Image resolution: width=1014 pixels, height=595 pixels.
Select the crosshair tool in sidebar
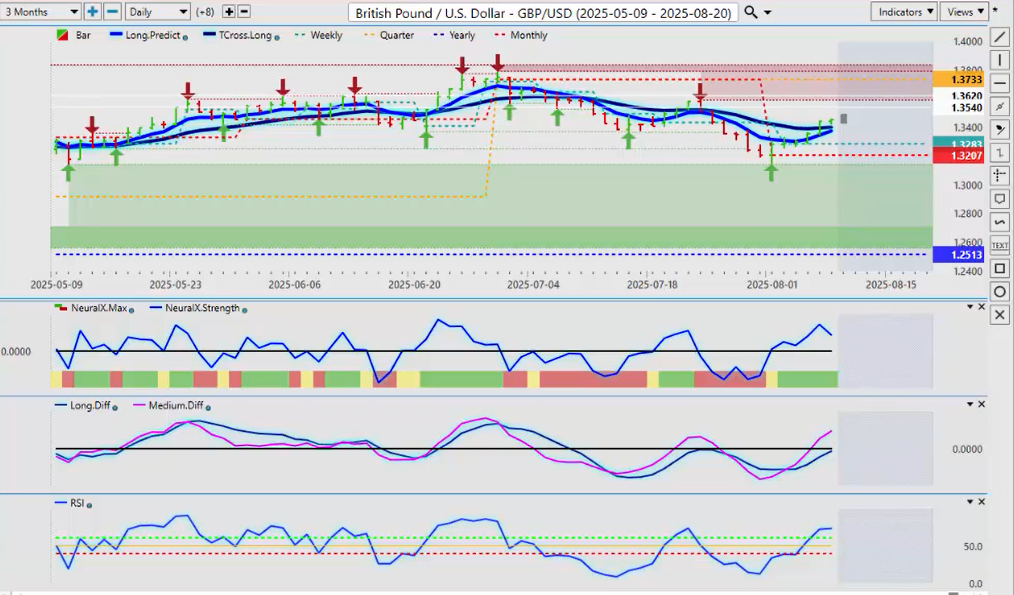1000,176
